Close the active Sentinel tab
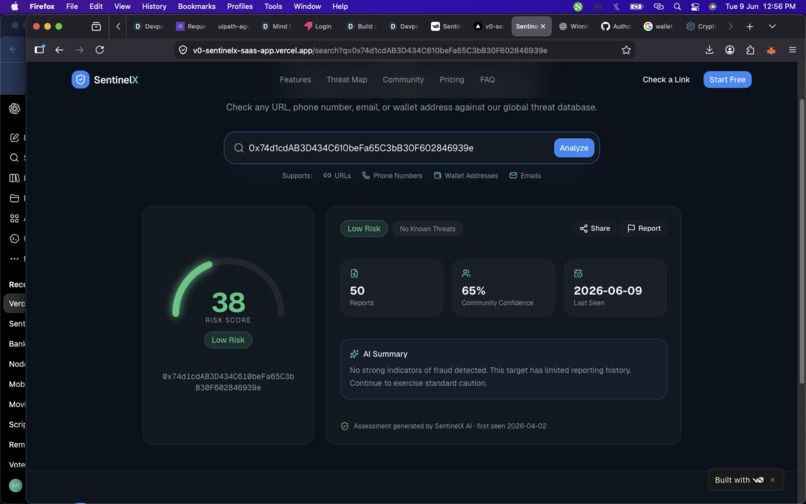 pyautogui.click(x=542, y=26)
